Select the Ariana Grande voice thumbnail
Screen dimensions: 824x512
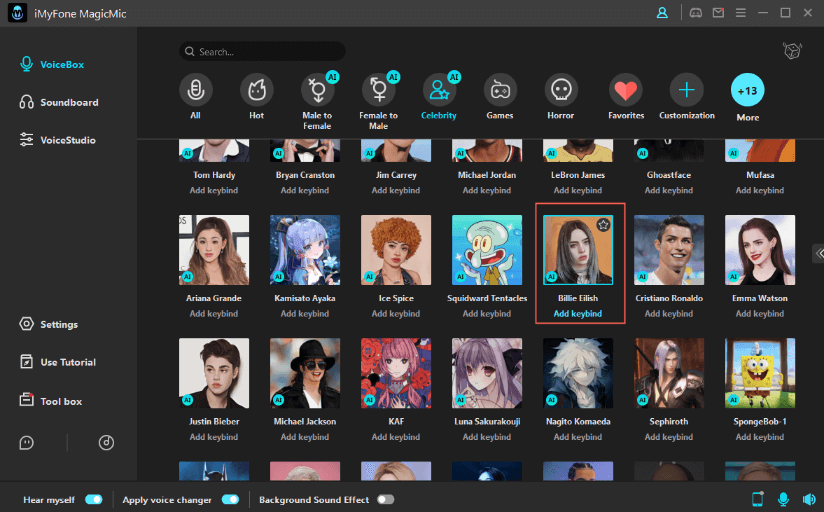point(214,250)
